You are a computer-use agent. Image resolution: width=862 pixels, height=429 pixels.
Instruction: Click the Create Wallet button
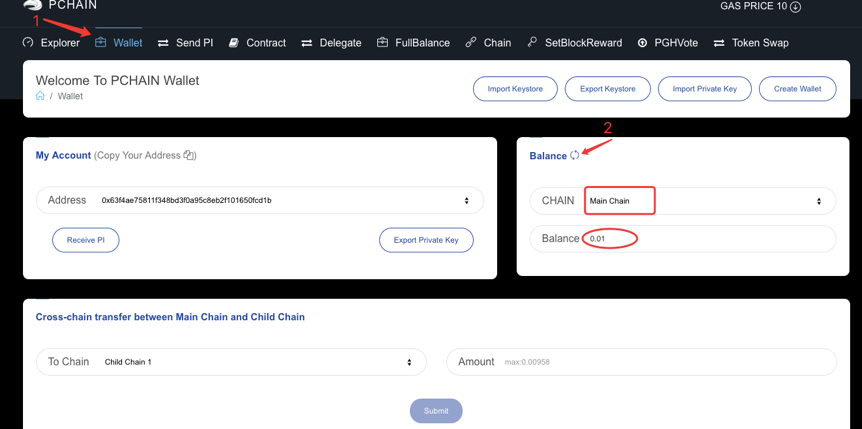pos(798,89)
